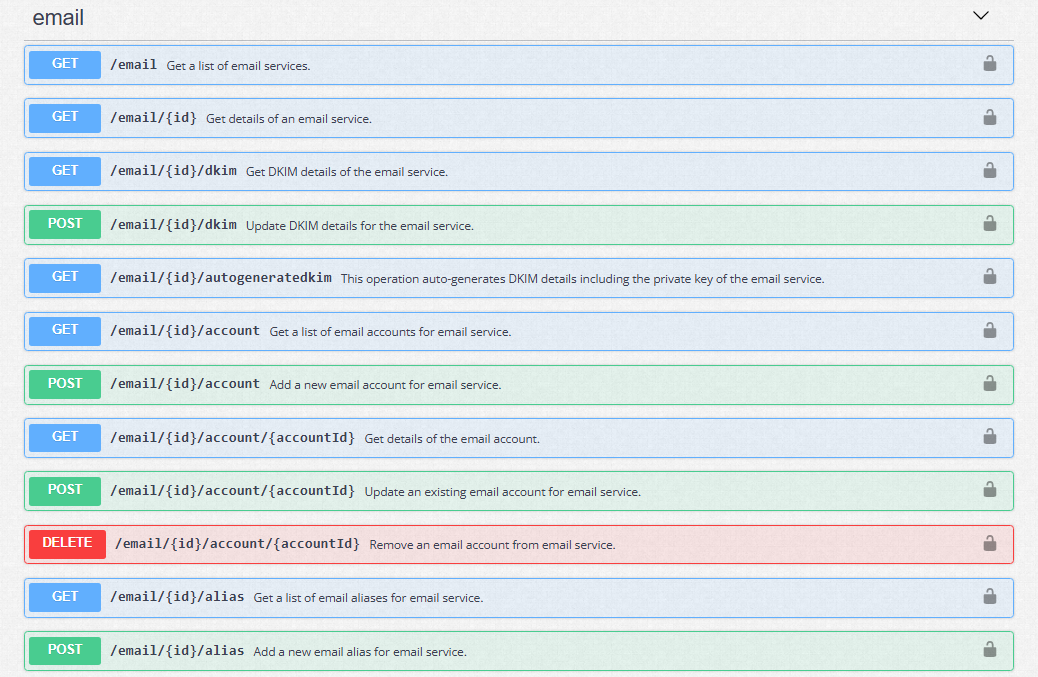
Task: Expand the GET /email/{id}/autogeneratedkim operation
Action: click(518, 278)
